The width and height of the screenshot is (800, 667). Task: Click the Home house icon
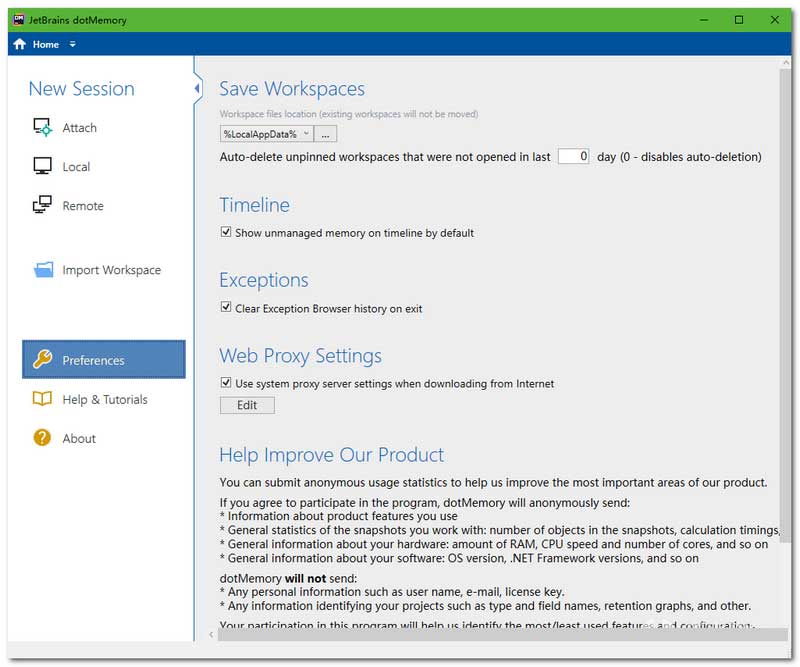(19, 44)
